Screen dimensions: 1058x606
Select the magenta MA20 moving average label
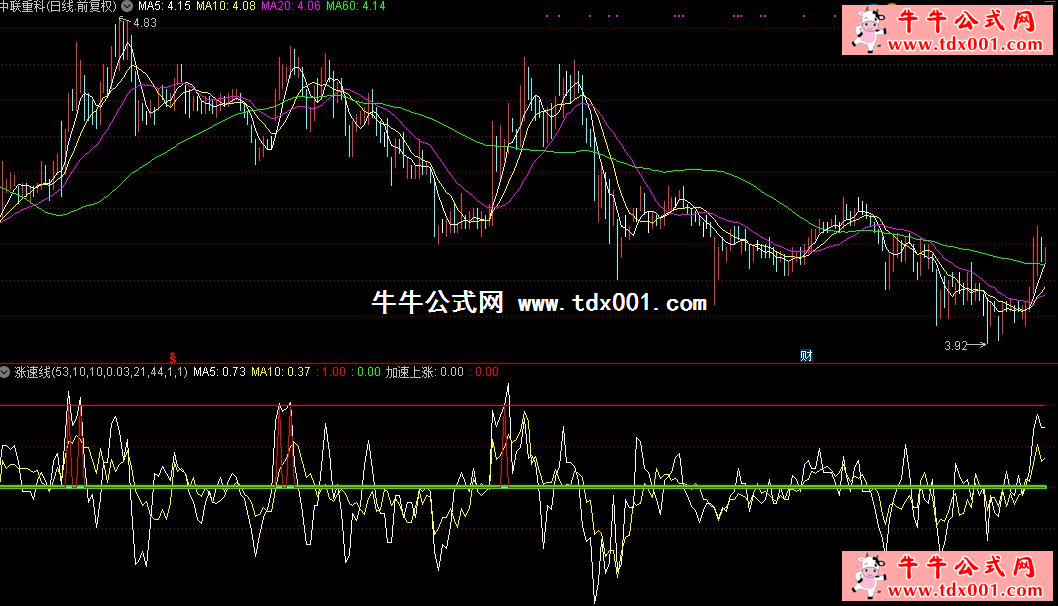(x=290, y=6)
